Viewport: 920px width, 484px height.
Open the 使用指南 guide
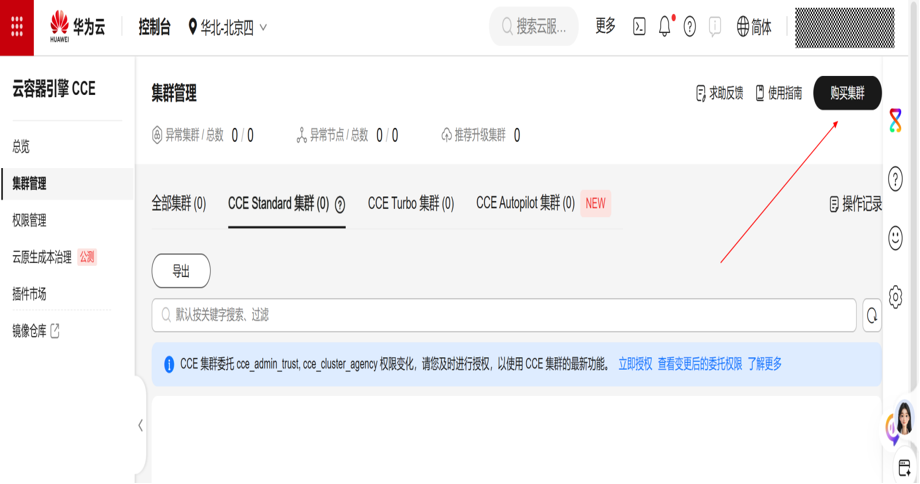[x=779, y=93]
